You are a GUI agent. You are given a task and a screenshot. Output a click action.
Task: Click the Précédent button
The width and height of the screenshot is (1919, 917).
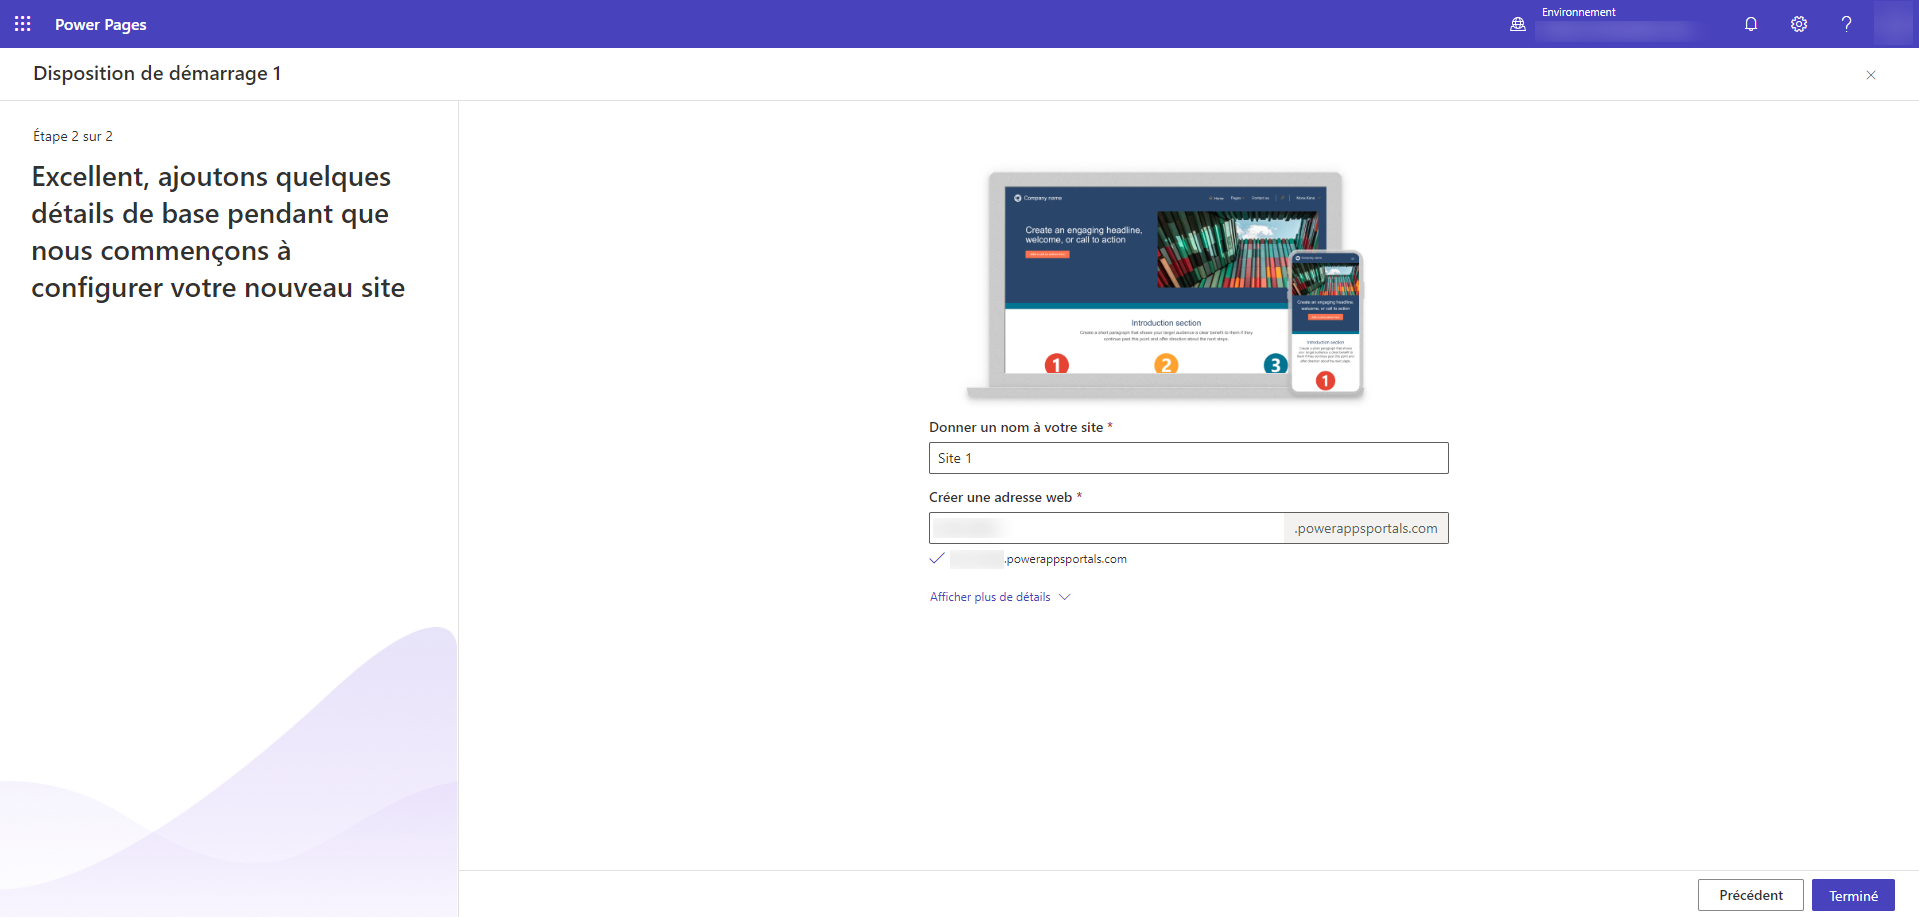pos(1750,895)
